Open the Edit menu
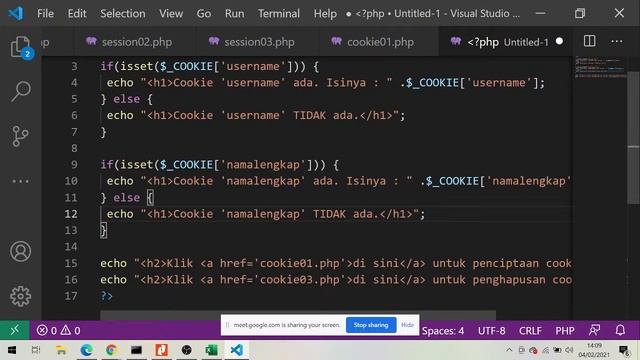This screenshot has height=360, width=640. pos(77,13)
